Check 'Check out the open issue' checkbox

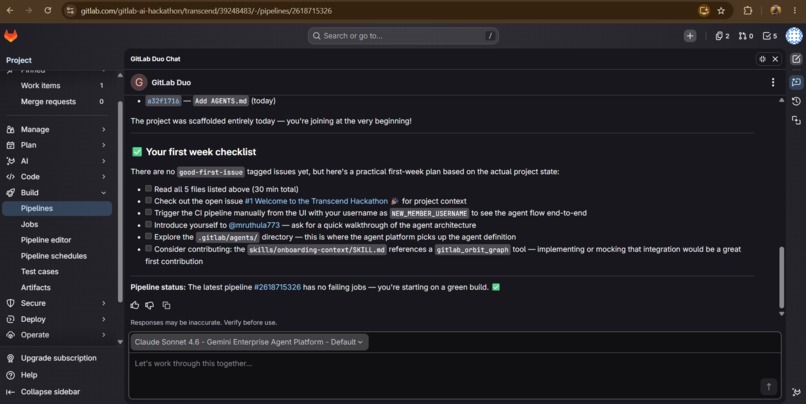click(x=149, y=200)
